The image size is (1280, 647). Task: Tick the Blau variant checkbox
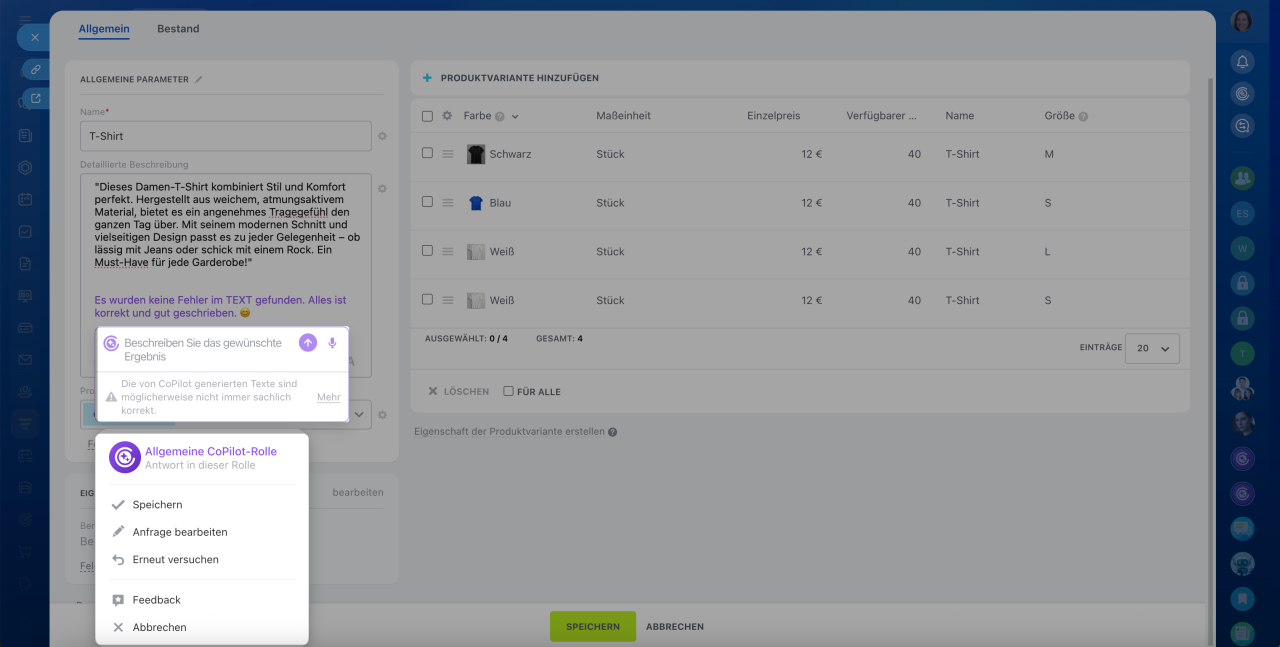click(x=427, y=202)
